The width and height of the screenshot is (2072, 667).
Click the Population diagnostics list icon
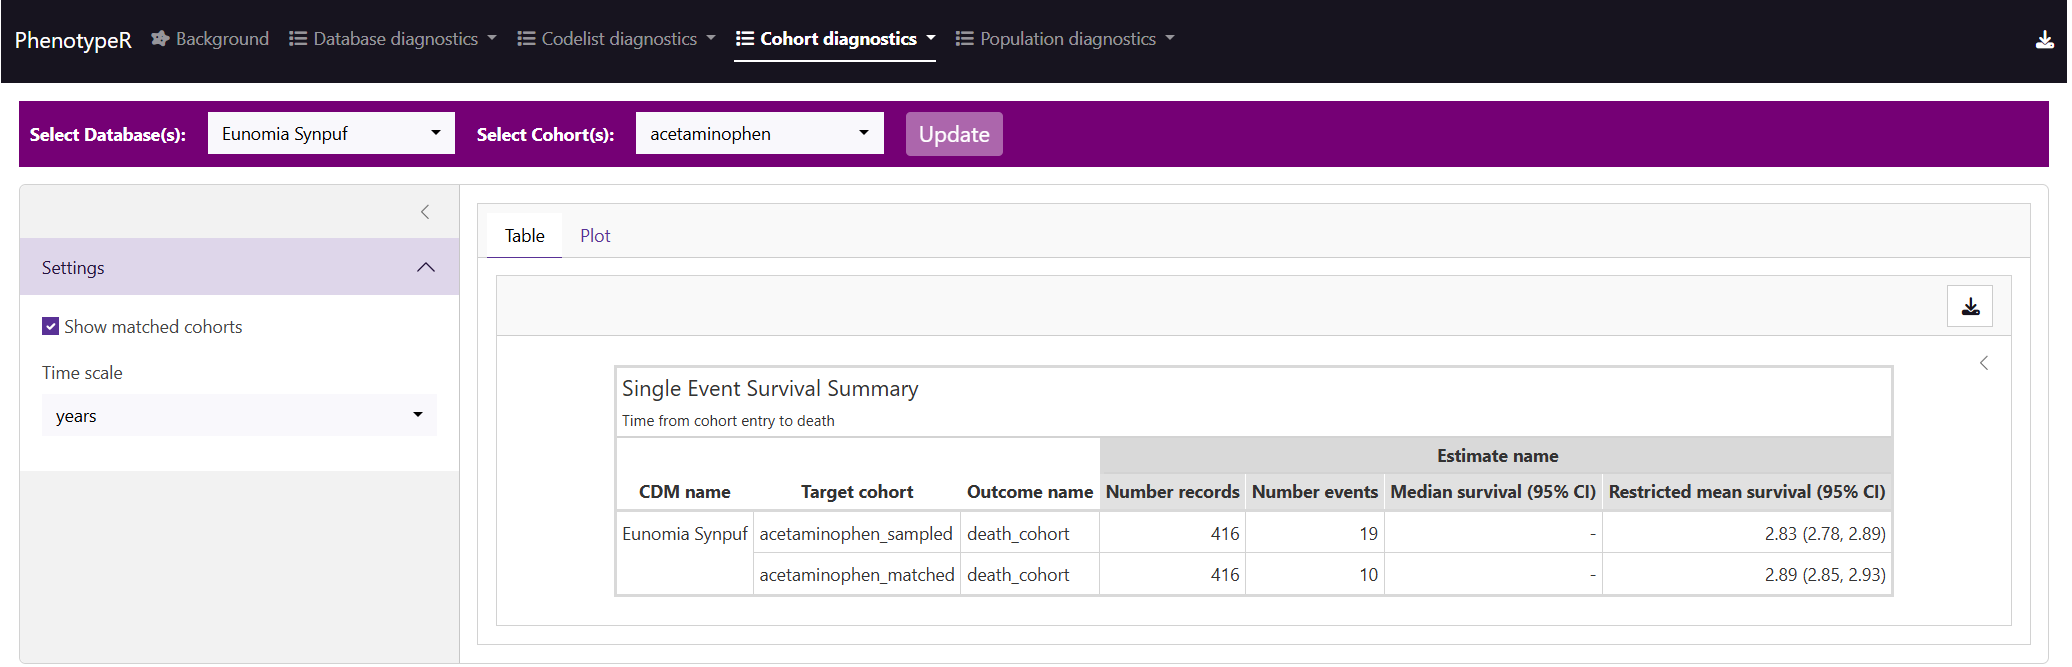tap(964, 39)
